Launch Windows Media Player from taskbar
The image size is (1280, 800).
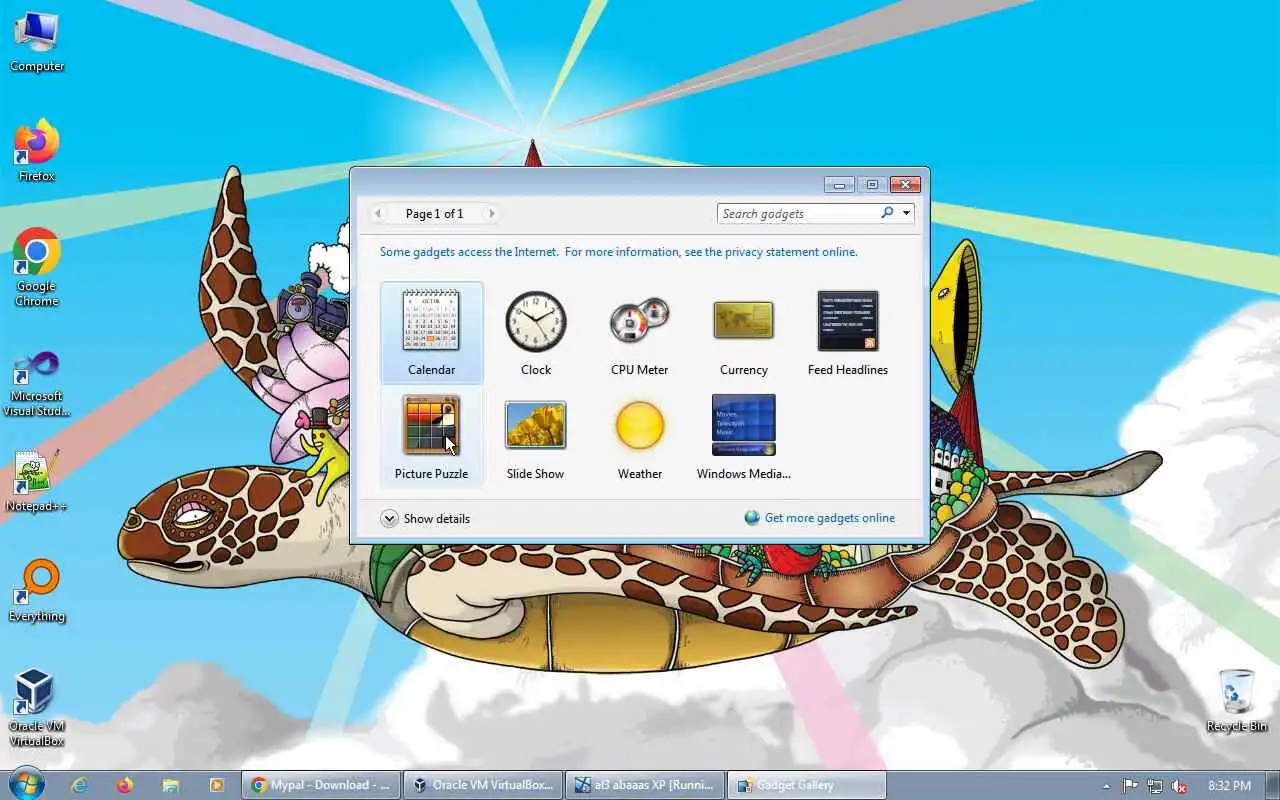tap(217, 785)
